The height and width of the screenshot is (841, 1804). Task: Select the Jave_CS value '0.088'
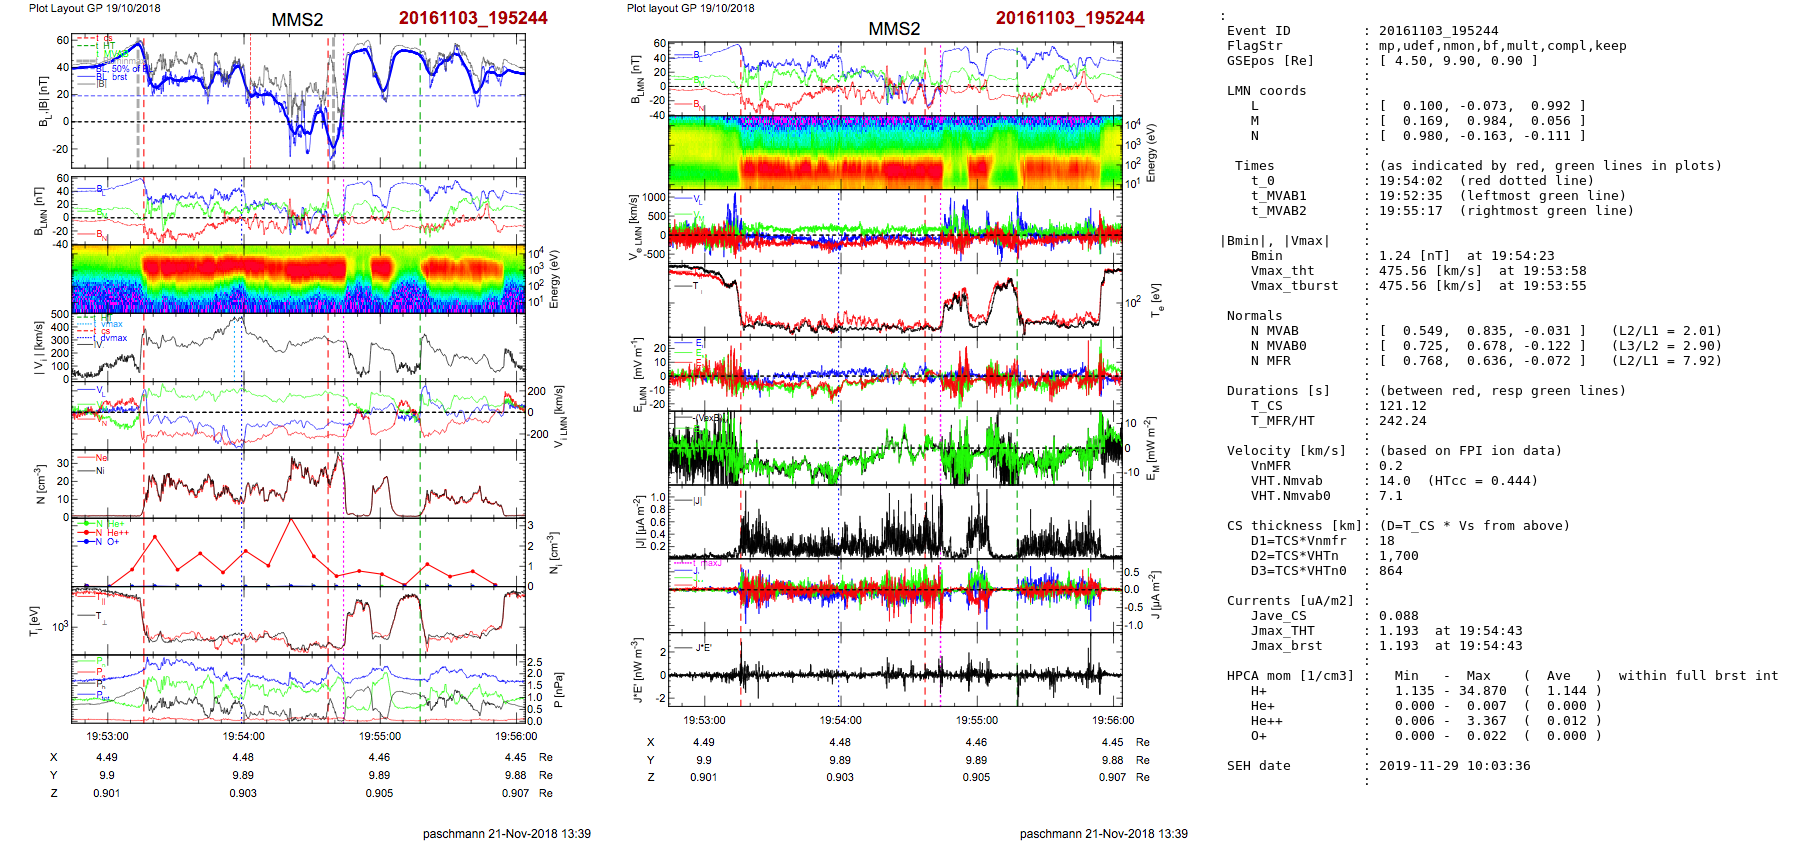click(1398, 616)
